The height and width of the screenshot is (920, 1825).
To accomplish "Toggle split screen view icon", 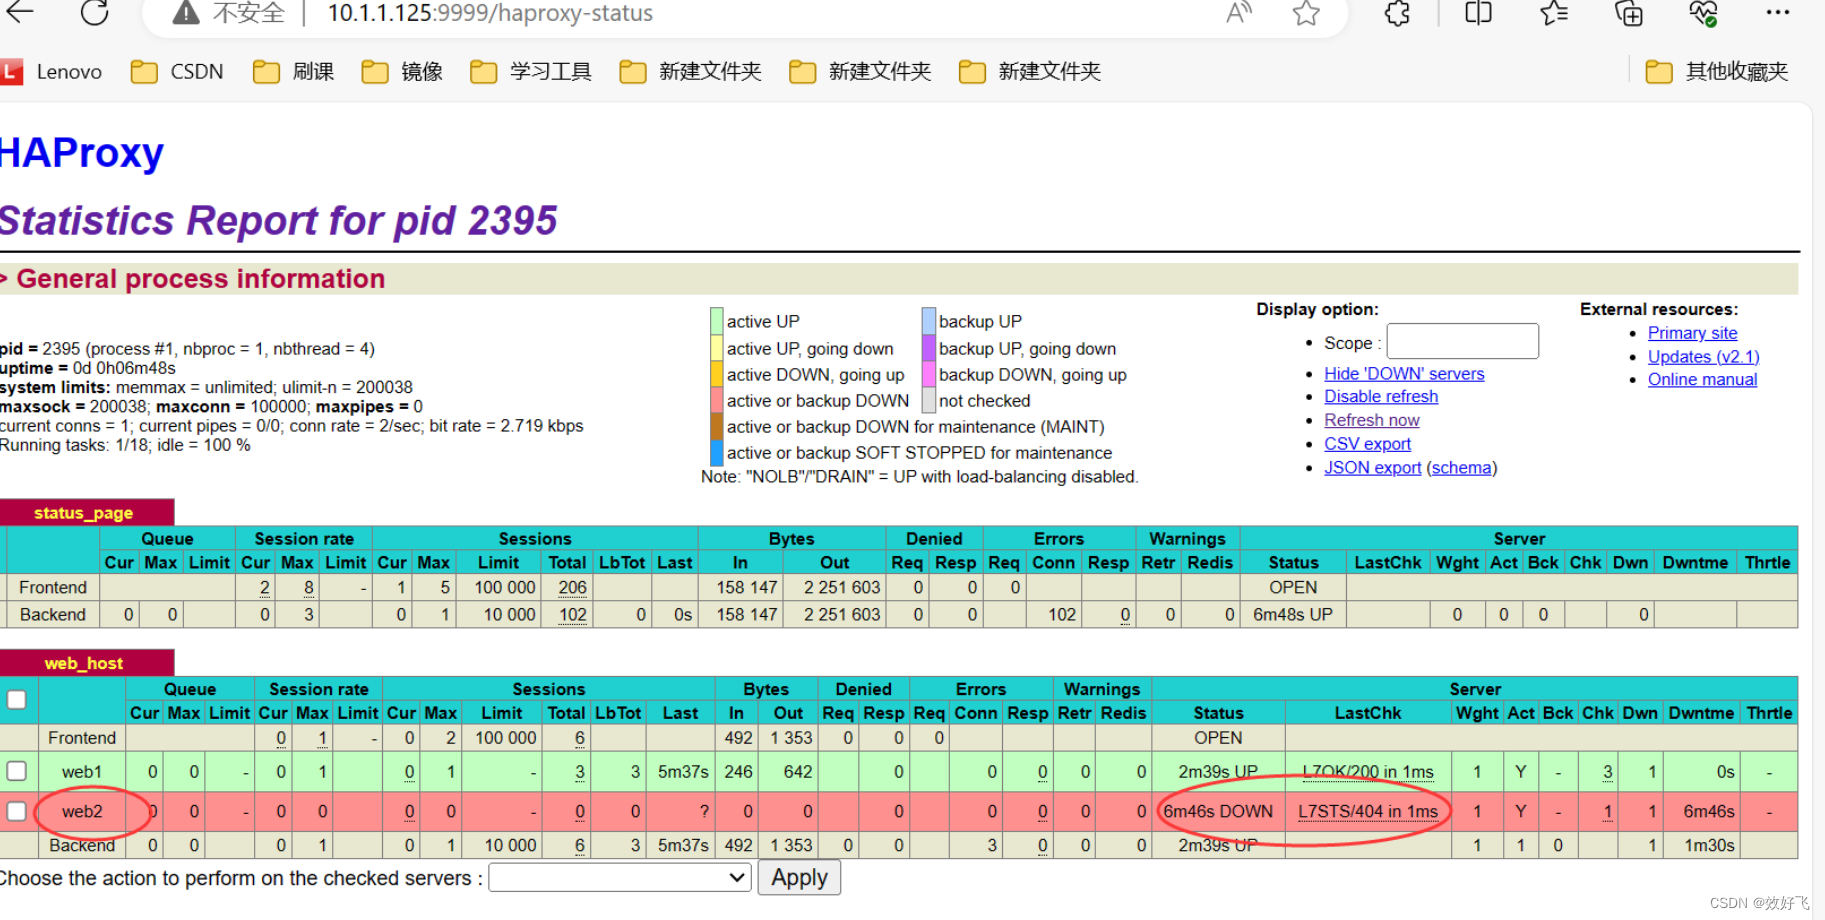I will [1478, 13].
